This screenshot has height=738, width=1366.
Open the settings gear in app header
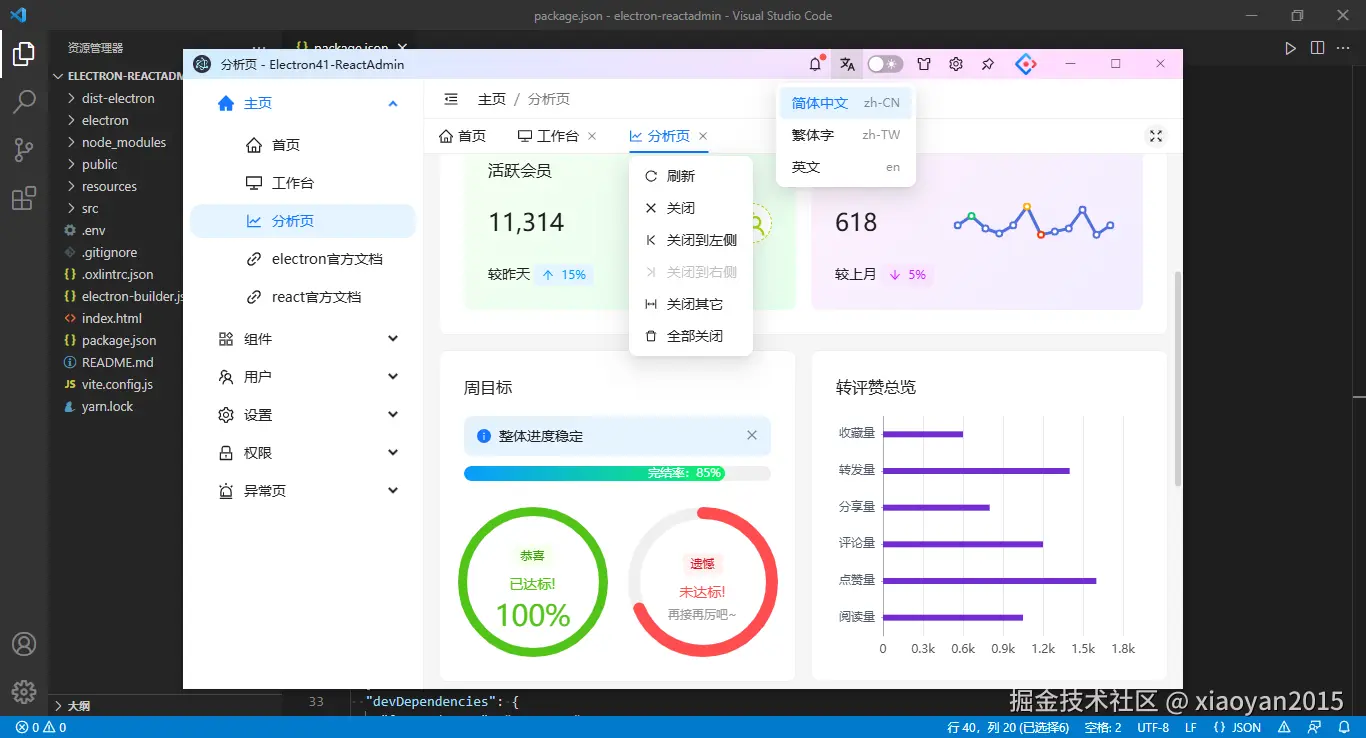(956, 64)
